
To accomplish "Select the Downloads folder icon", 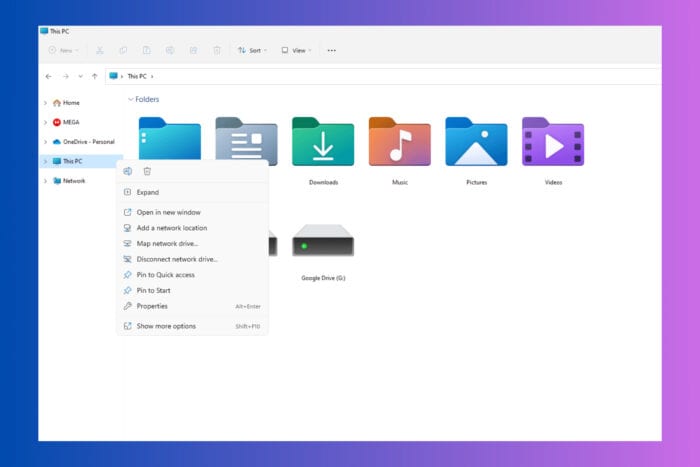I will [x=323, y=142].
